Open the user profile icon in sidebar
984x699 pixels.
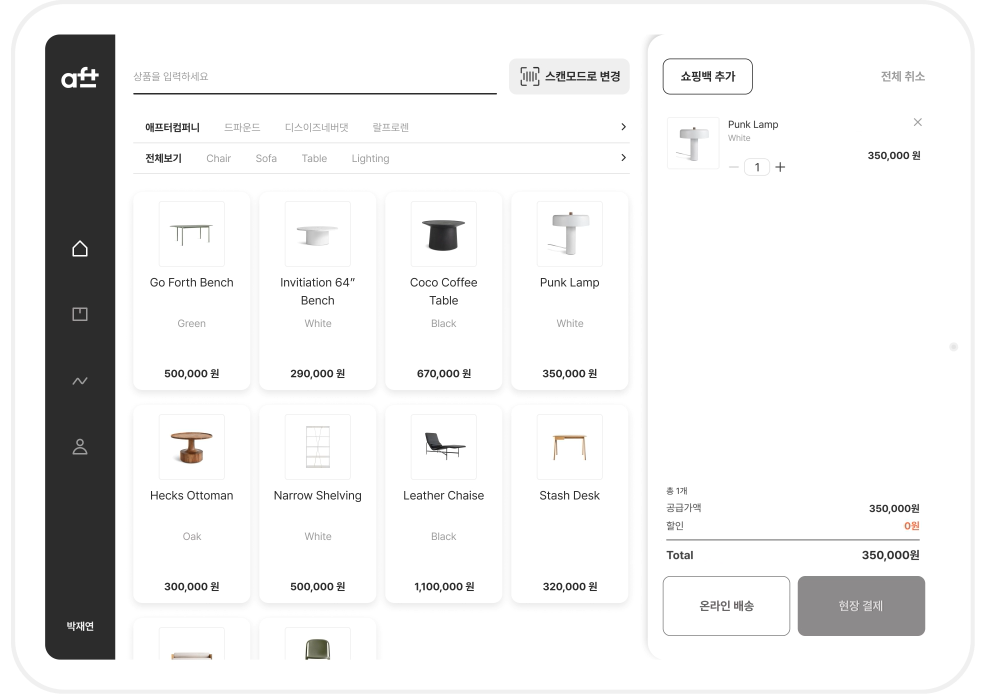click(x=80, y=447)
